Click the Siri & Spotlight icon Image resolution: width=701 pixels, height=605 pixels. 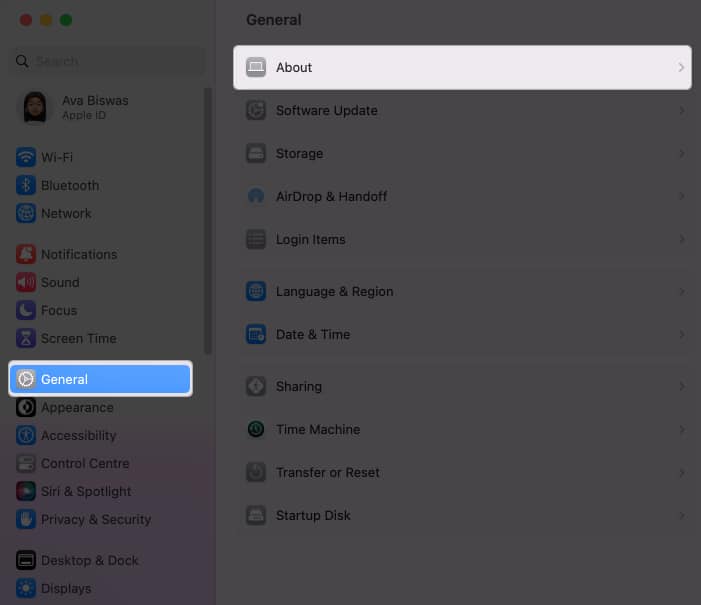click(26, 491)
